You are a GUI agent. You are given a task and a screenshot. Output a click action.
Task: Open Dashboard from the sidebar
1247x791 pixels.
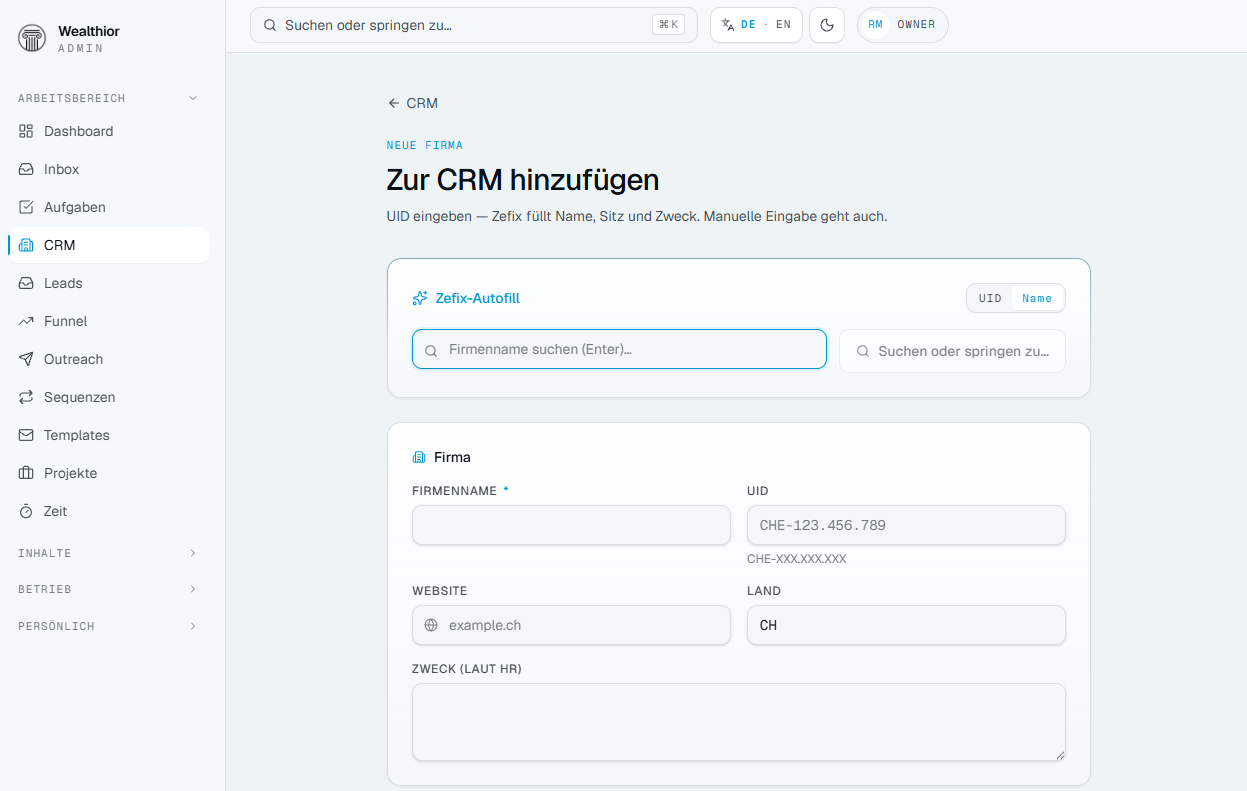pyautogui.click(x=108, y=131)
